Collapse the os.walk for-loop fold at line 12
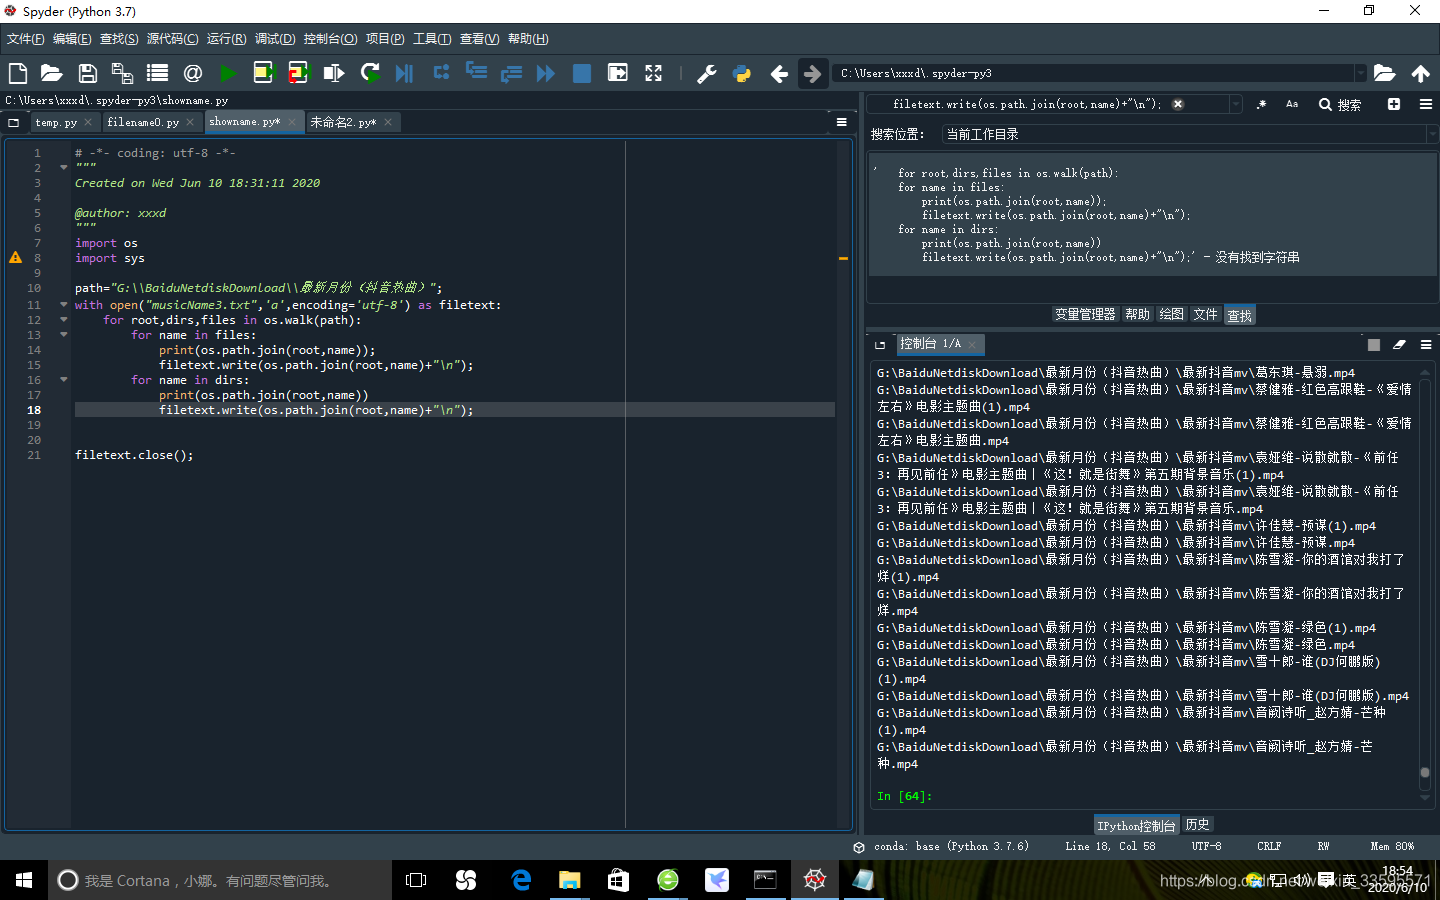Viewport: 1440px width, 900px height. coord(64,320)
